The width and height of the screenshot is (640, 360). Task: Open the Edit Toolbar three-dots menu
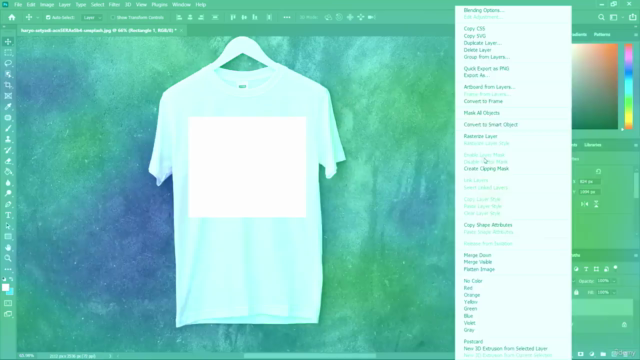(8, 269)
